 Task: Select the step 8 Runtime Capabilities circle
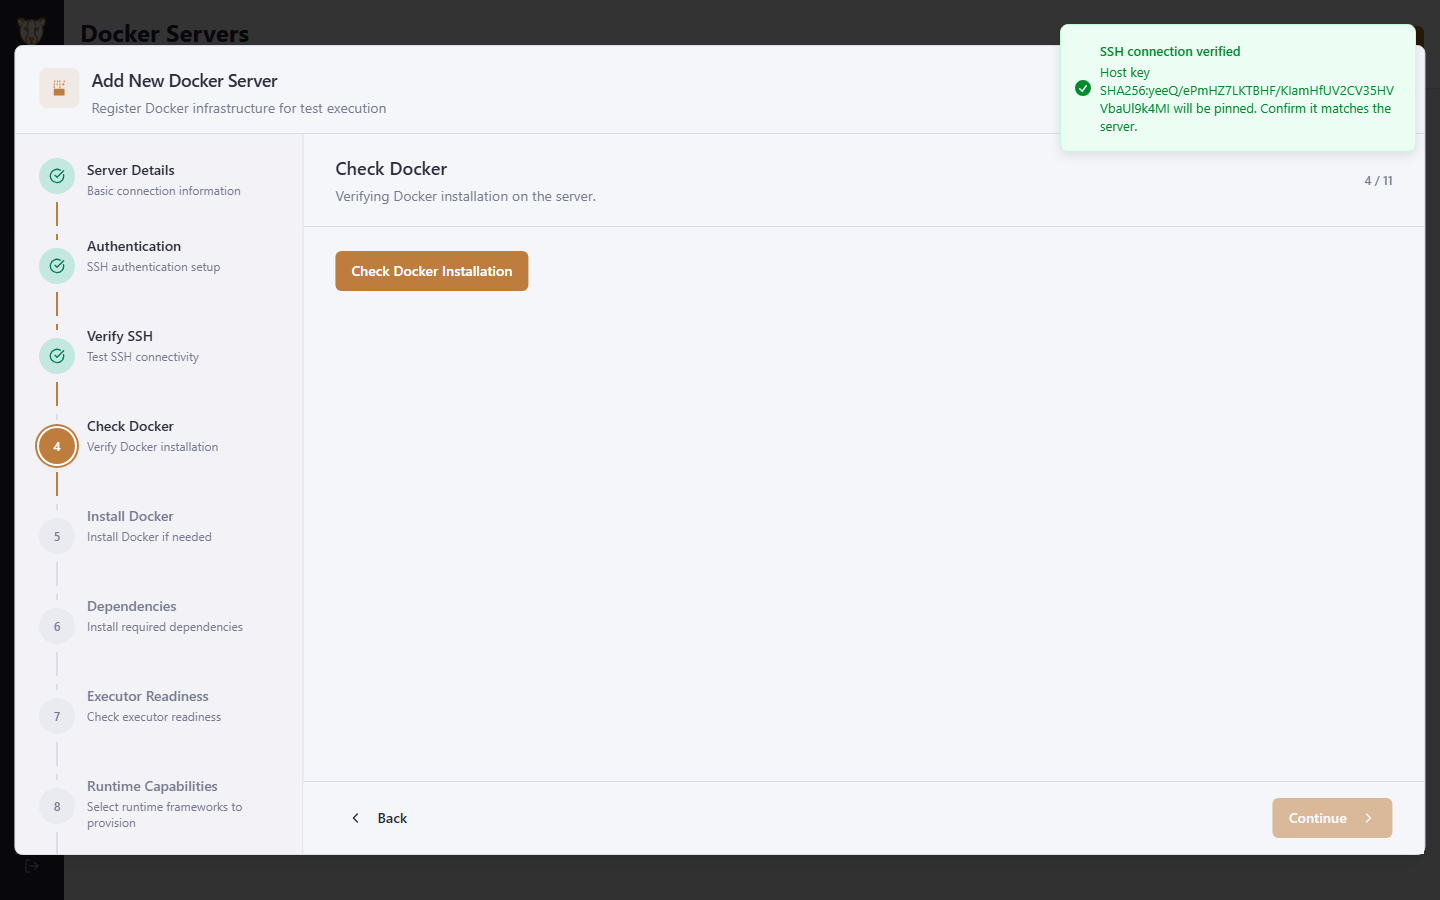pos(57,806)
